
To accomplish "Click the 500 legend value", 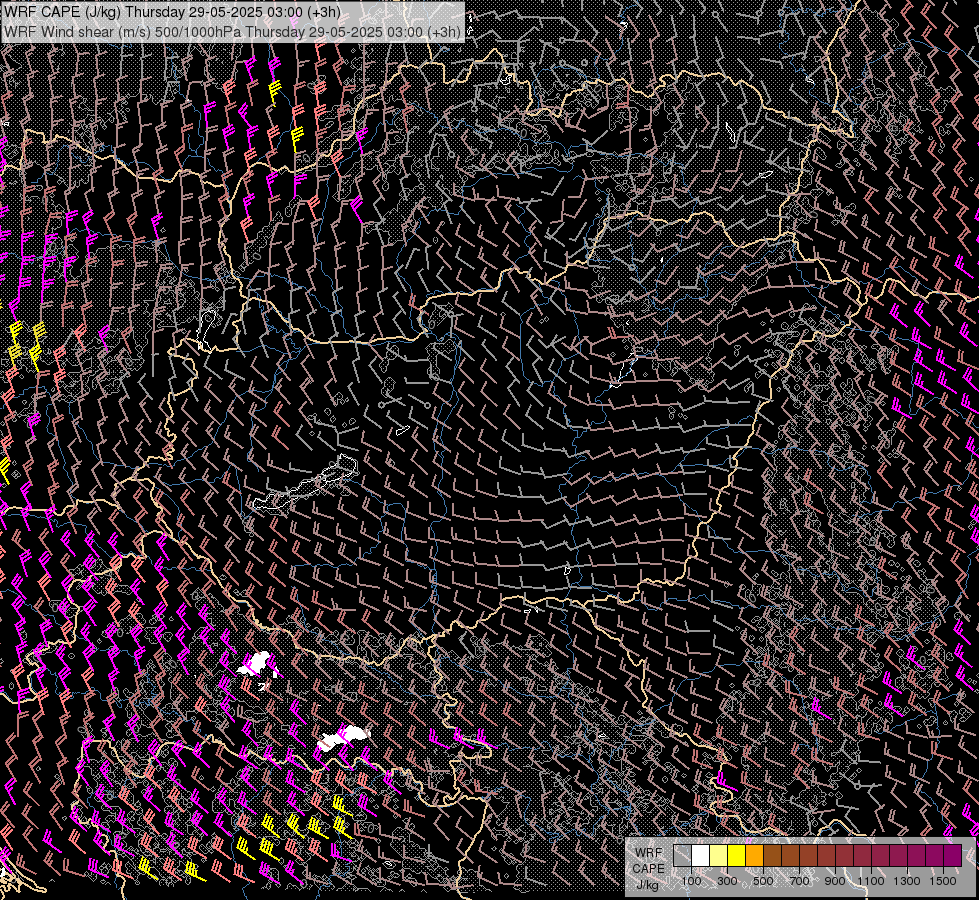I will pos(763,881).
